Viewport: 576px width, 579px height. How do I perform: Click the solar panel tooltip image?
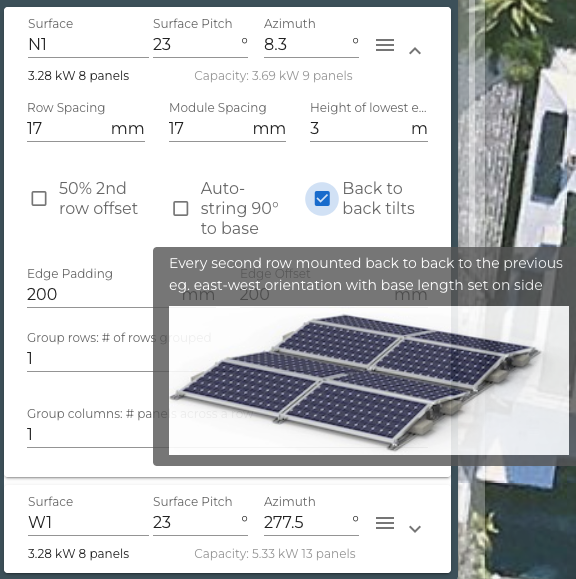[368, 380]
